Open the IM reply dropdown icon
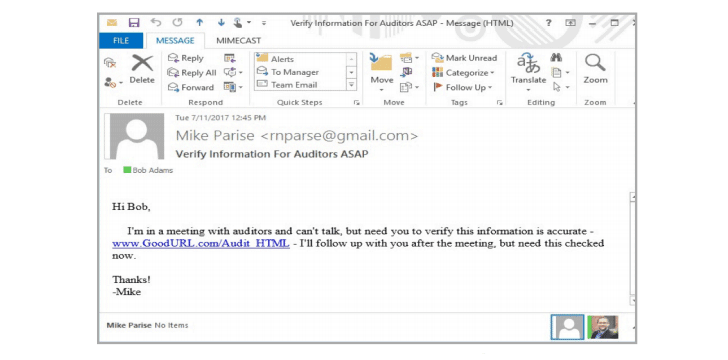The image size is (728, 360). coord(233,72)
